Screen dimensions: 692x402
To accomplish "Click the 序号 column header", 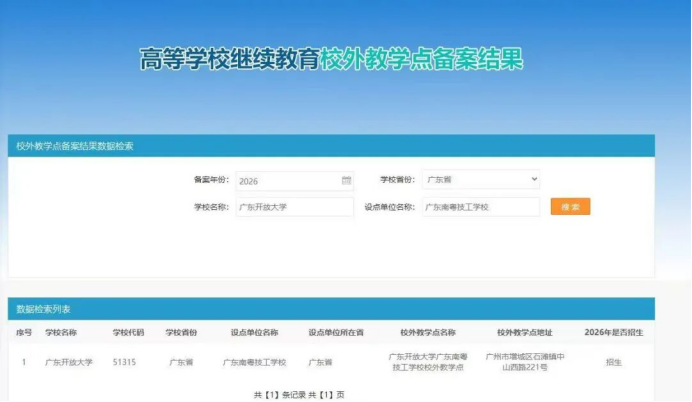I will [x=24, y=333].
